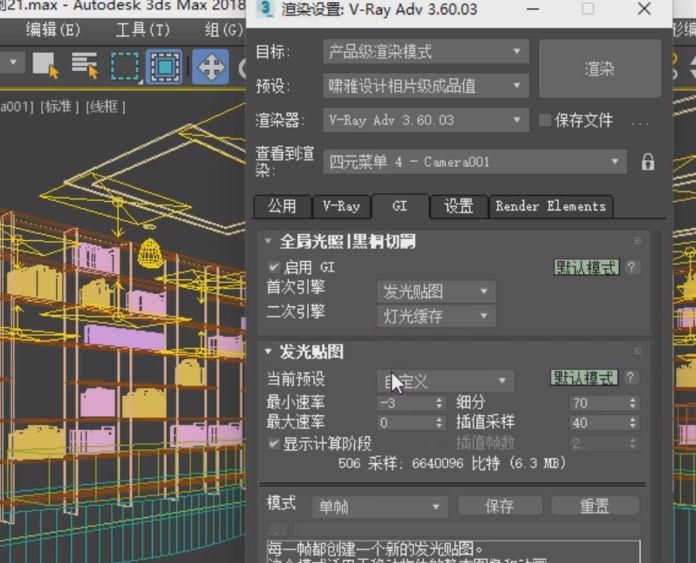Open the 渲染器 V-Ray Adv dropdown
Screen dimensions: 696x563
426,120
